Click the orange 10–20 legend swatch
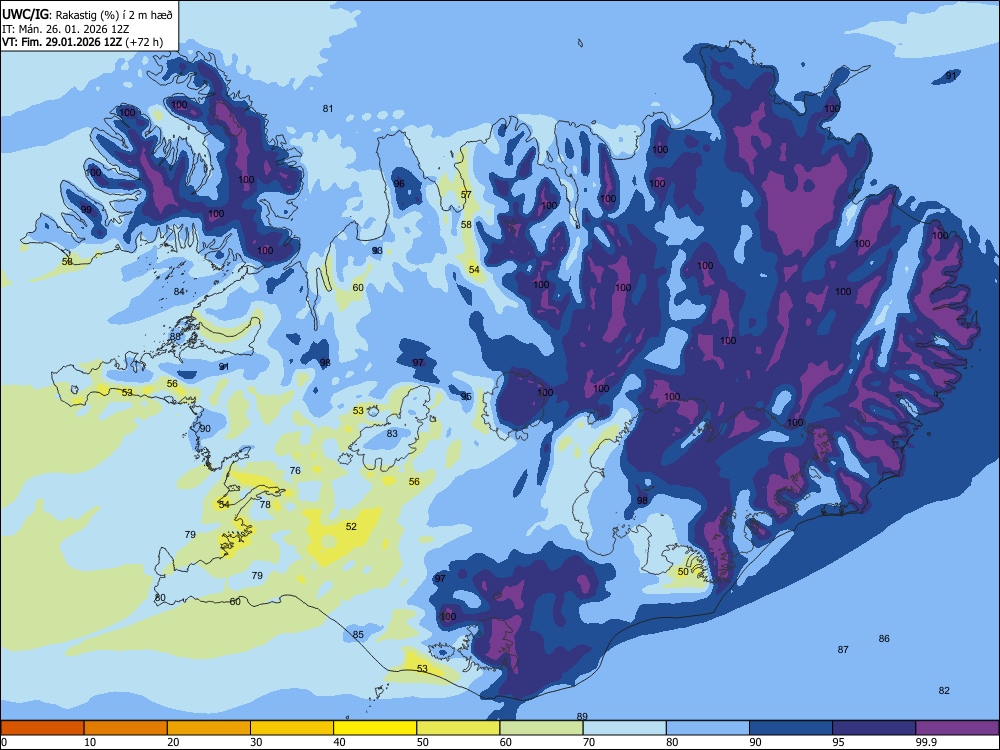1000x750 pixels. (x=126, y=728)
